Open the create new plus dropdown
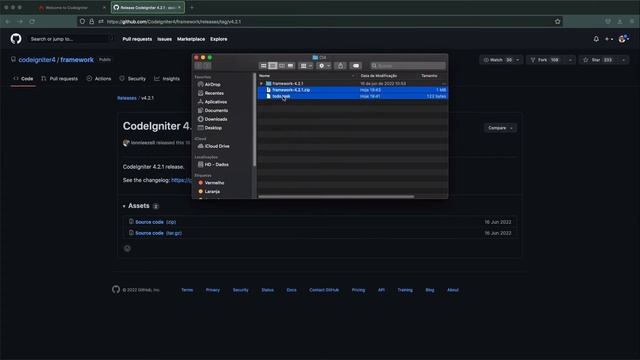This screenshot has height=360, width=640. [609, 39]
